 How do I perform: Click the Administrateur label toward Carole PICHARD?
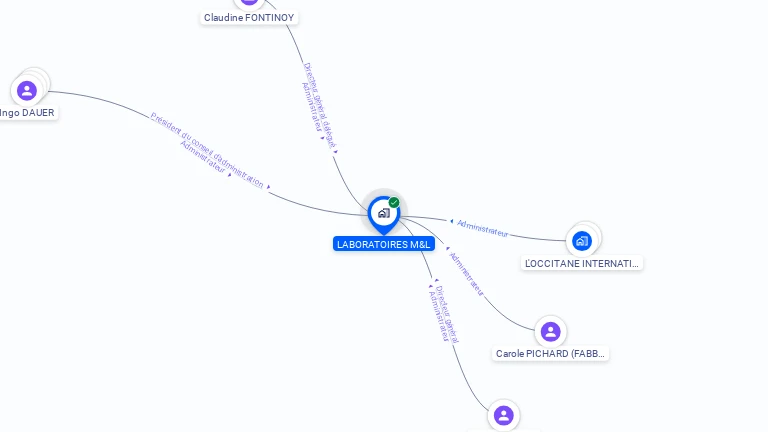(x=467, y=274)
